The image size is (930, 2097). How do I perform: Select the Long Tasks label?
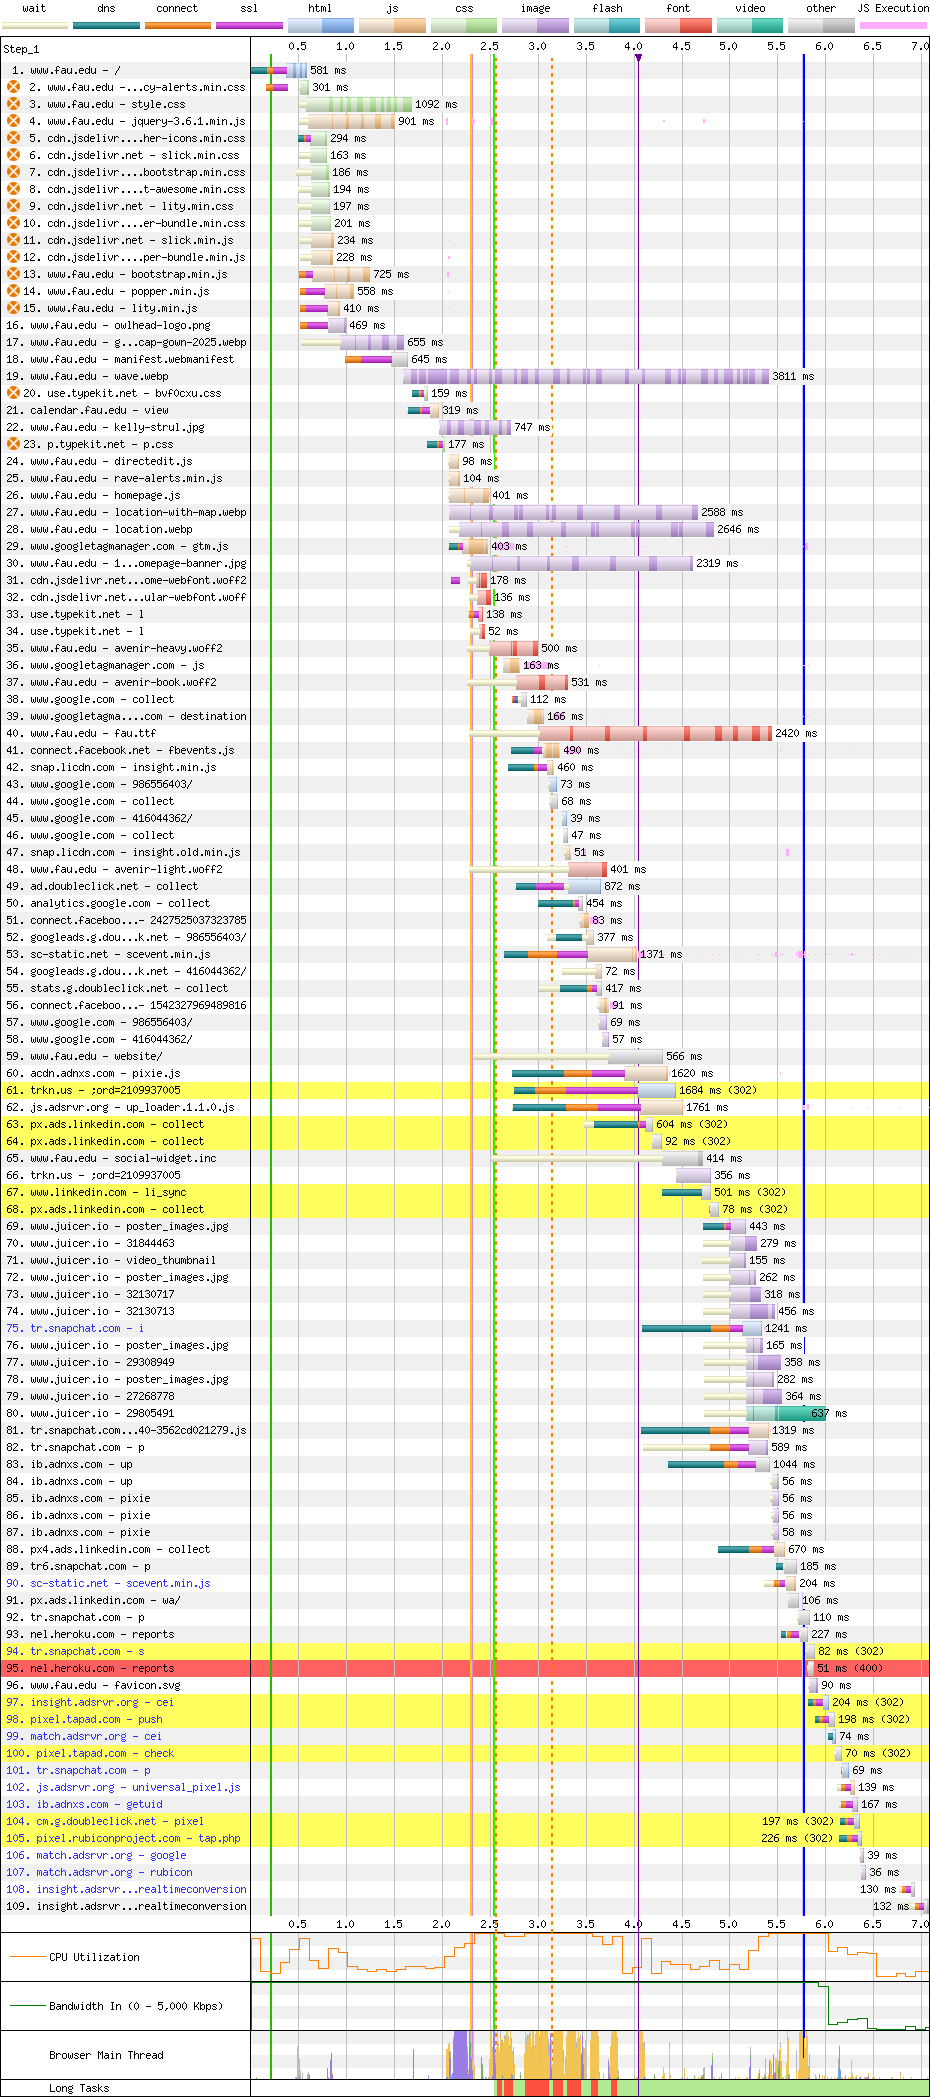[79, 2088]
